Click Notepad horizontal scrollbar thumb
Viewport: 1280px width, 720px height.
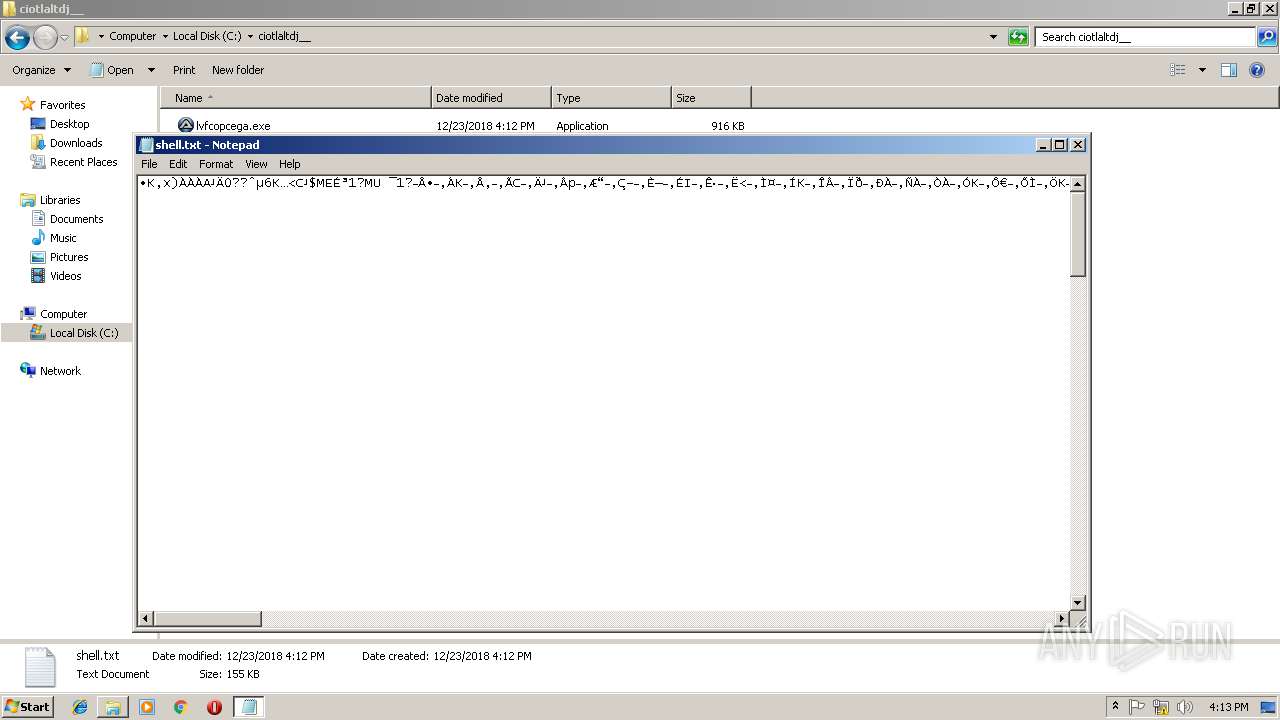click(x=207, y=619)
